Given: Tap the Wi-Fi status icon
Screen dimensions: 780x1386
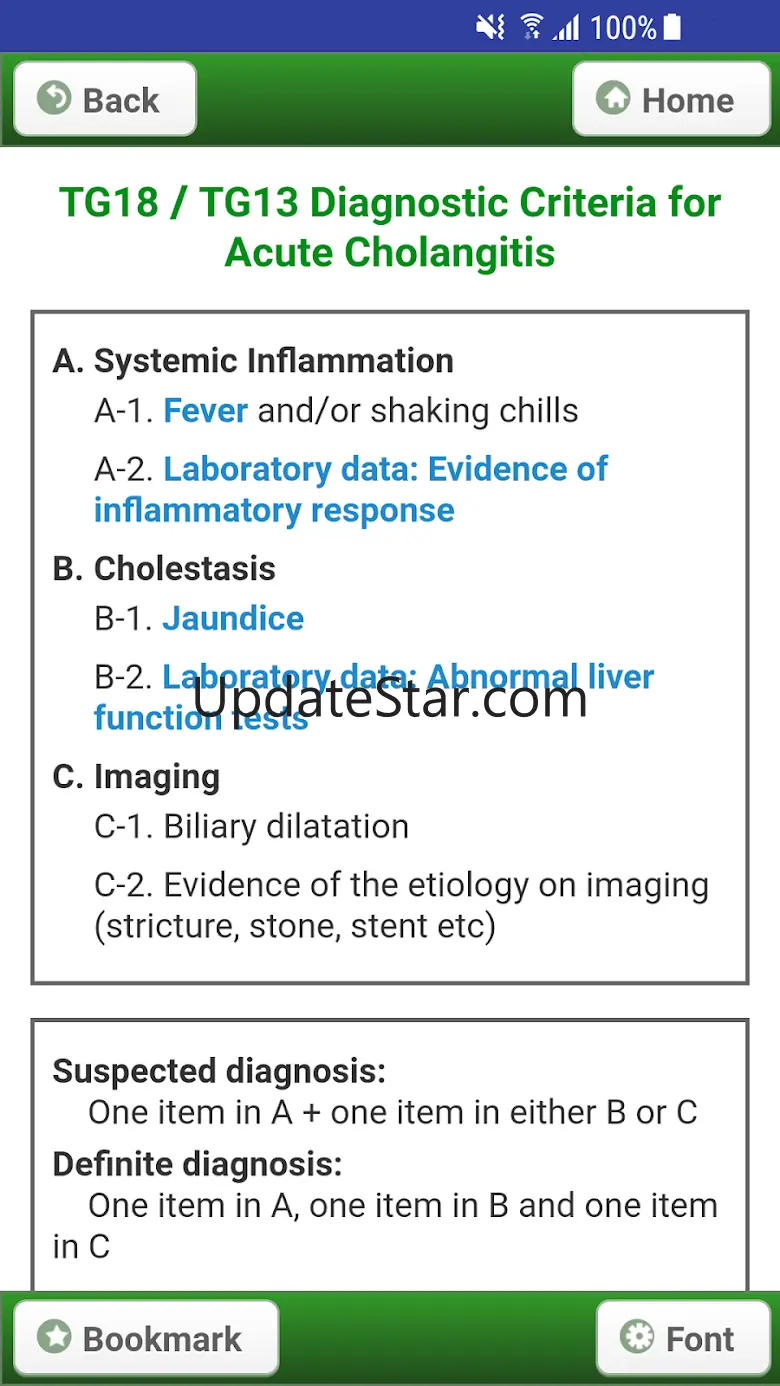Looking at the screenshot, I should coord(532,27).
